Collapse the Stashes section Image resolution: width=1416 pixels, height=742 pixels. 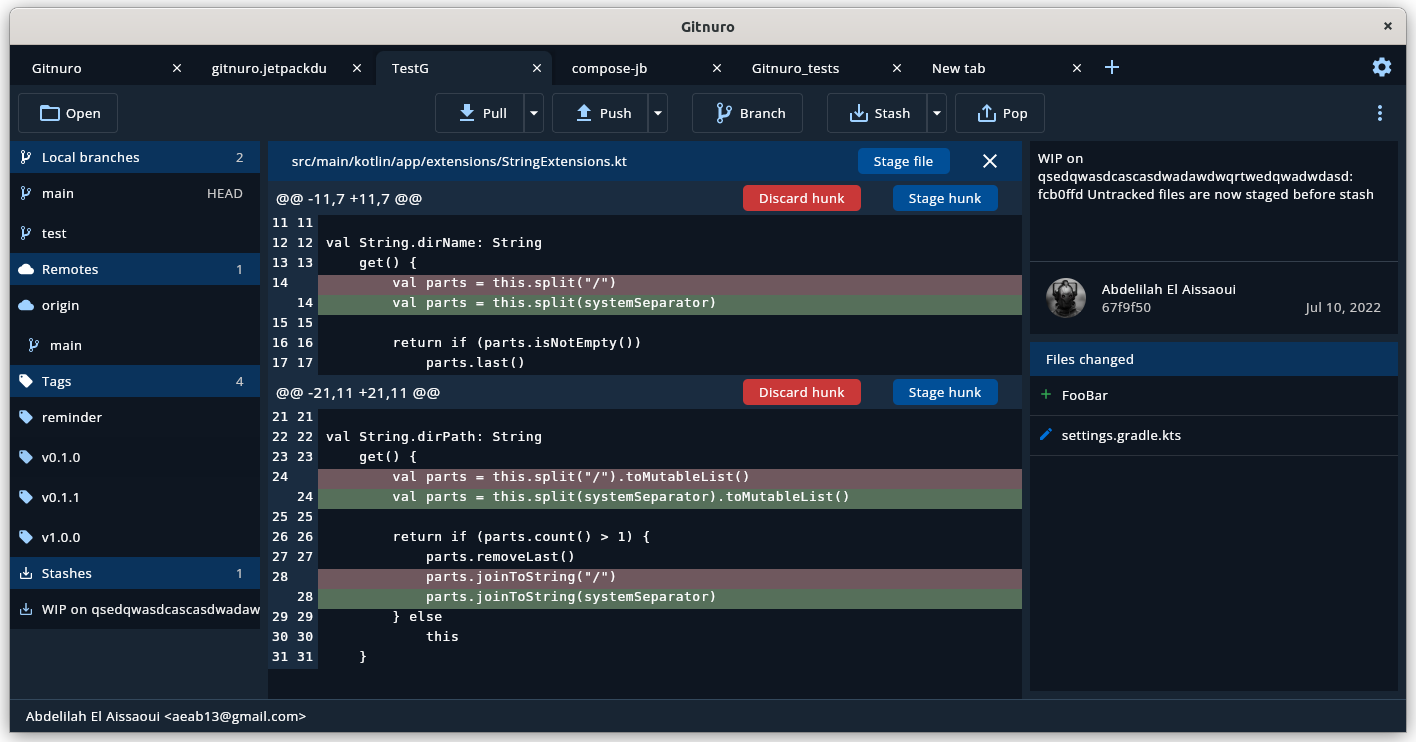pos(135,573)
